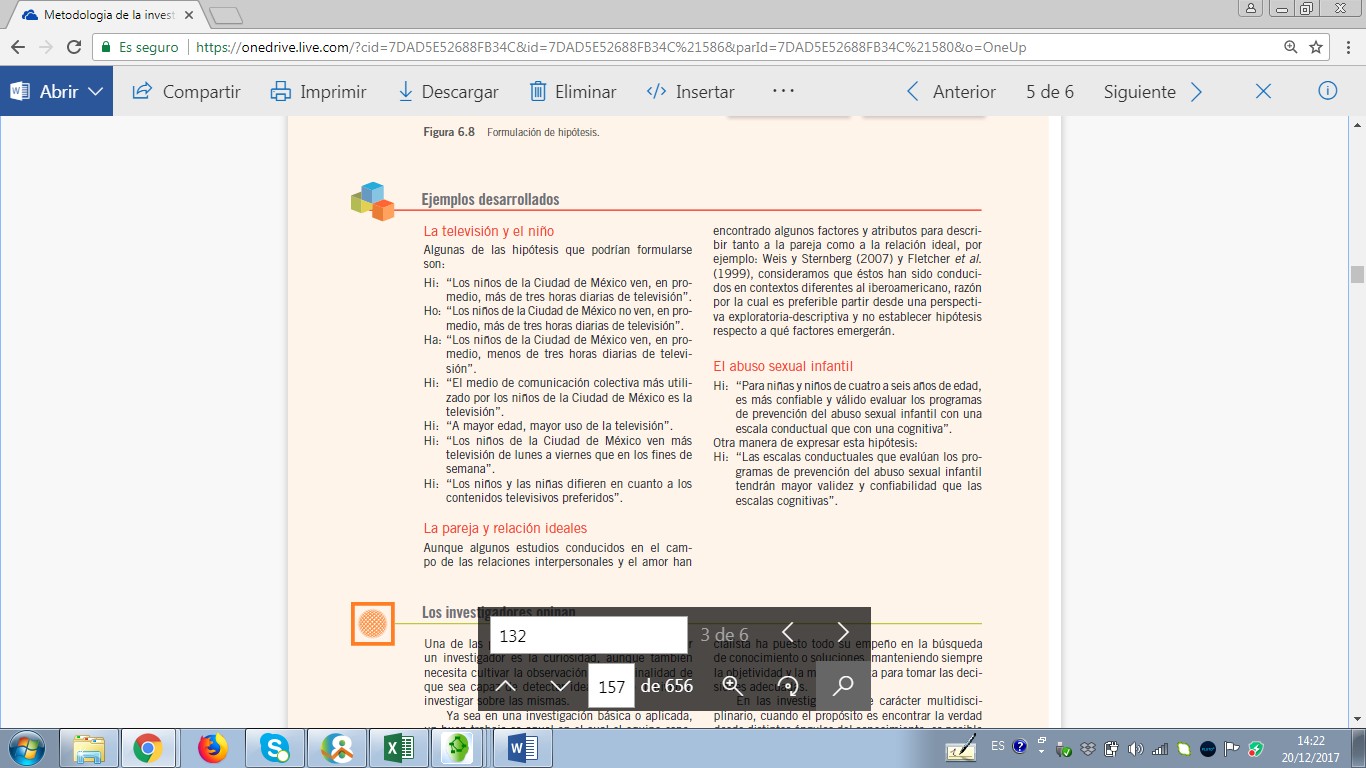Screen dimensions: 1366x768
Task: Click the zoom in magnifier icon
Action: [x=732, y=686]
